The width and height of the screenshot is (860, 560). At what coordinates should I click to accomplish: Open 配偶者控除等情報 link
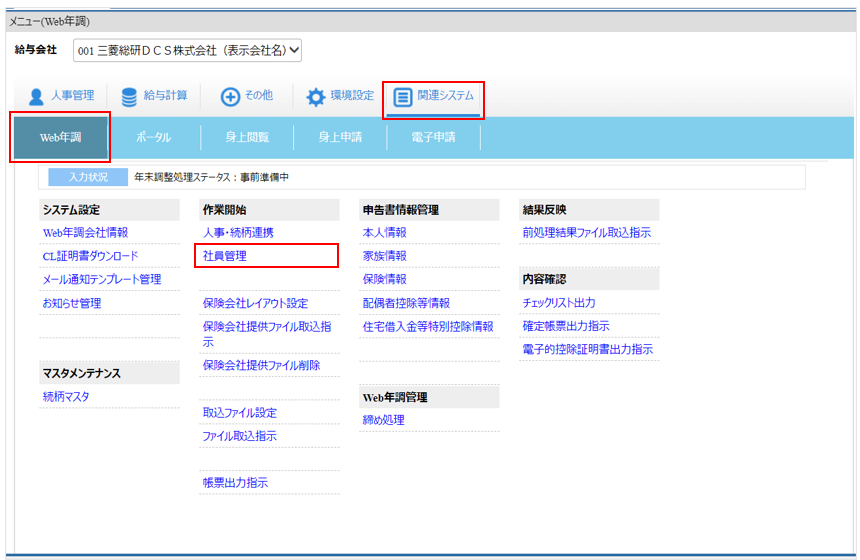point(406,303)
